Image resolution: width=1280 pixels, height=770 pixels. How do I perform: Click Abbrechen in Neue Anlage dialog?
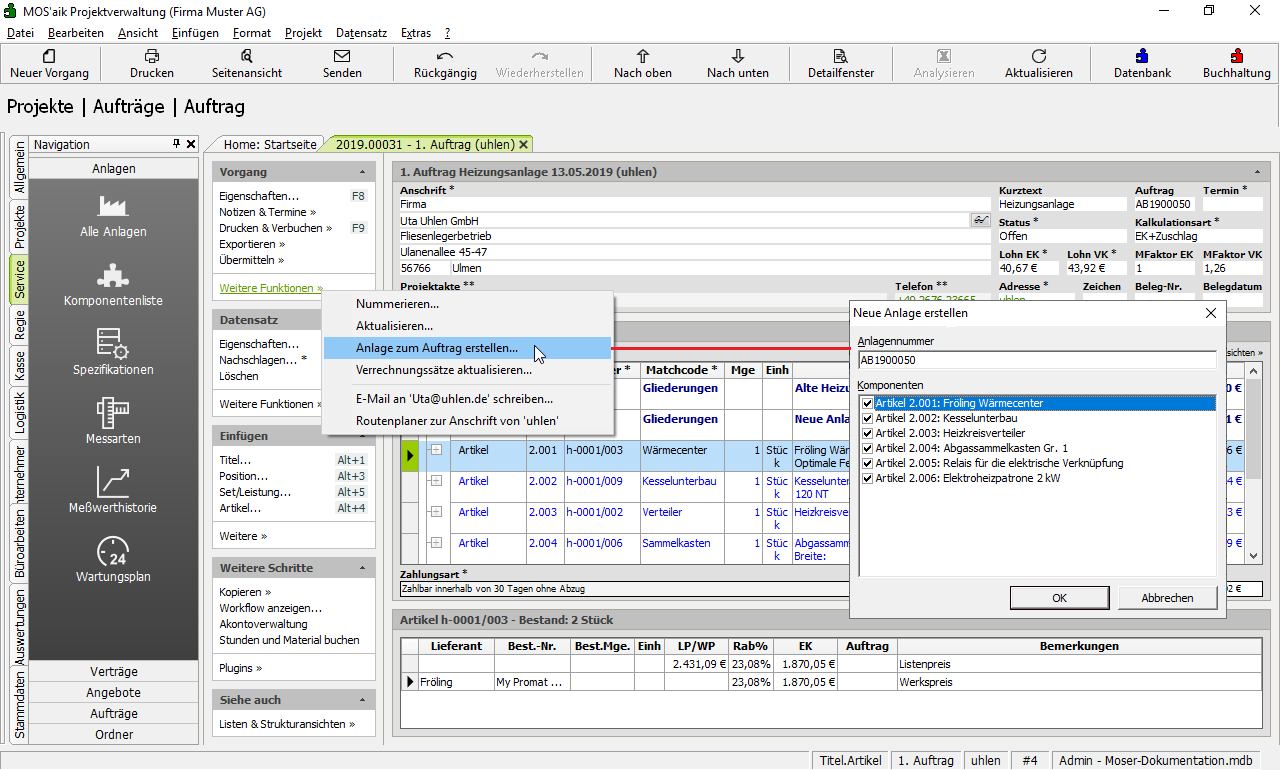click(1166, 598)
